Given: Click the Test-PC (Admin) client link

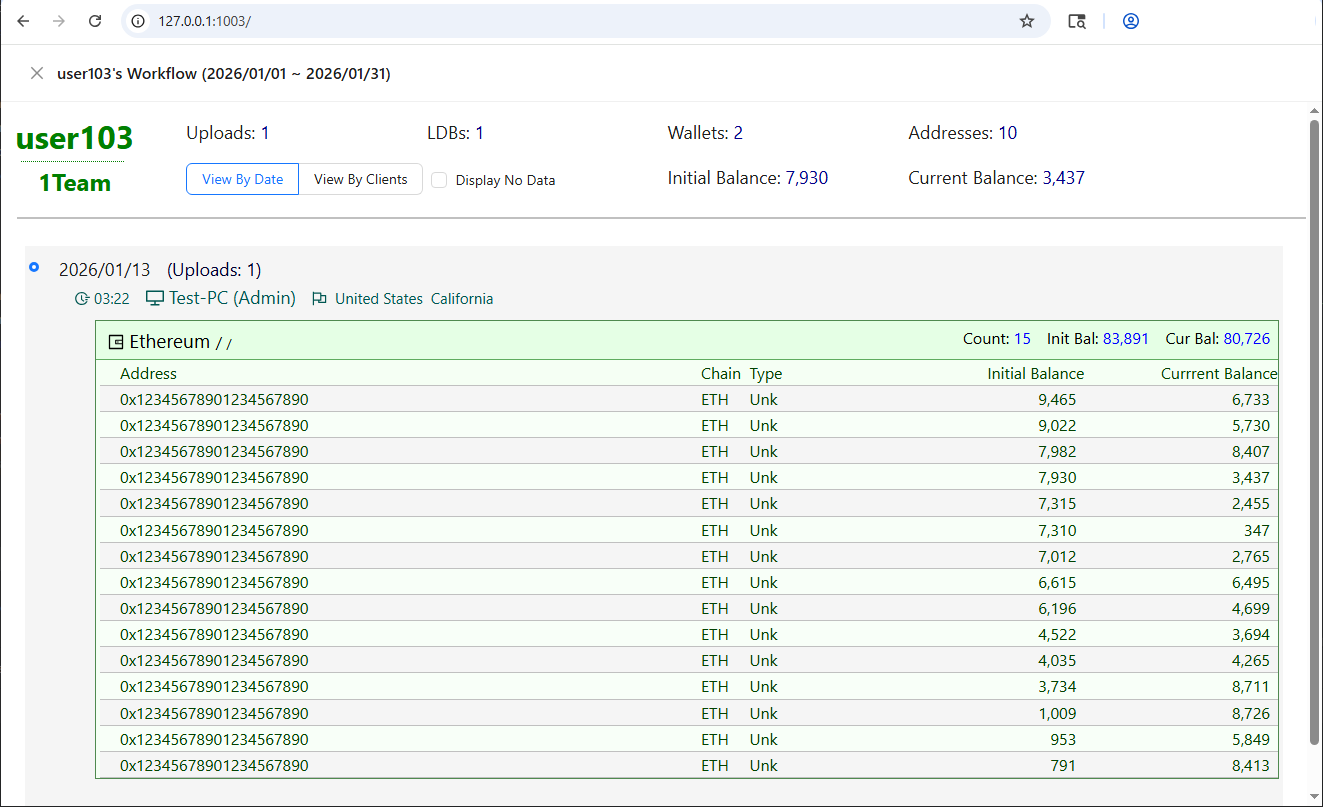Looking at the screenshot, I should [x=232, y=298].
